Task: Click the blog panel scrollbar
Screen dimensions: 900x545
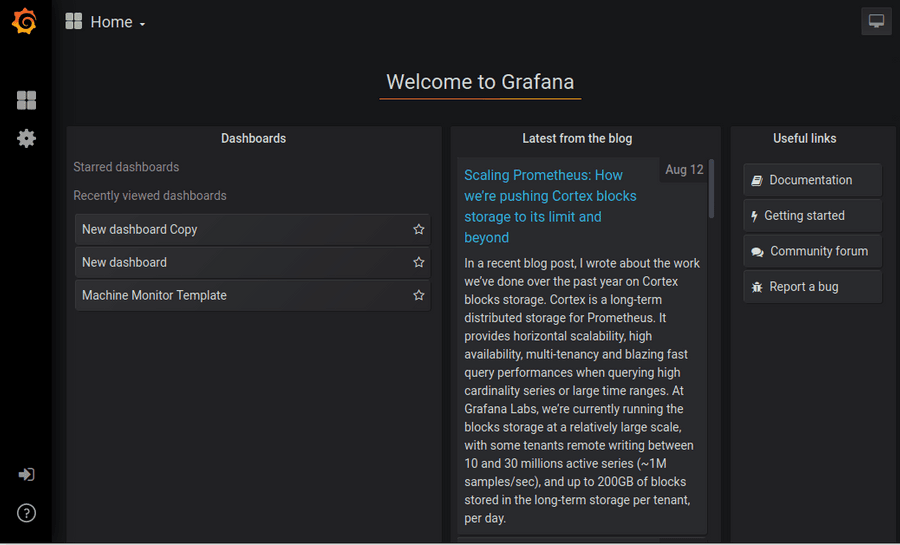Action: pos(711,189)
